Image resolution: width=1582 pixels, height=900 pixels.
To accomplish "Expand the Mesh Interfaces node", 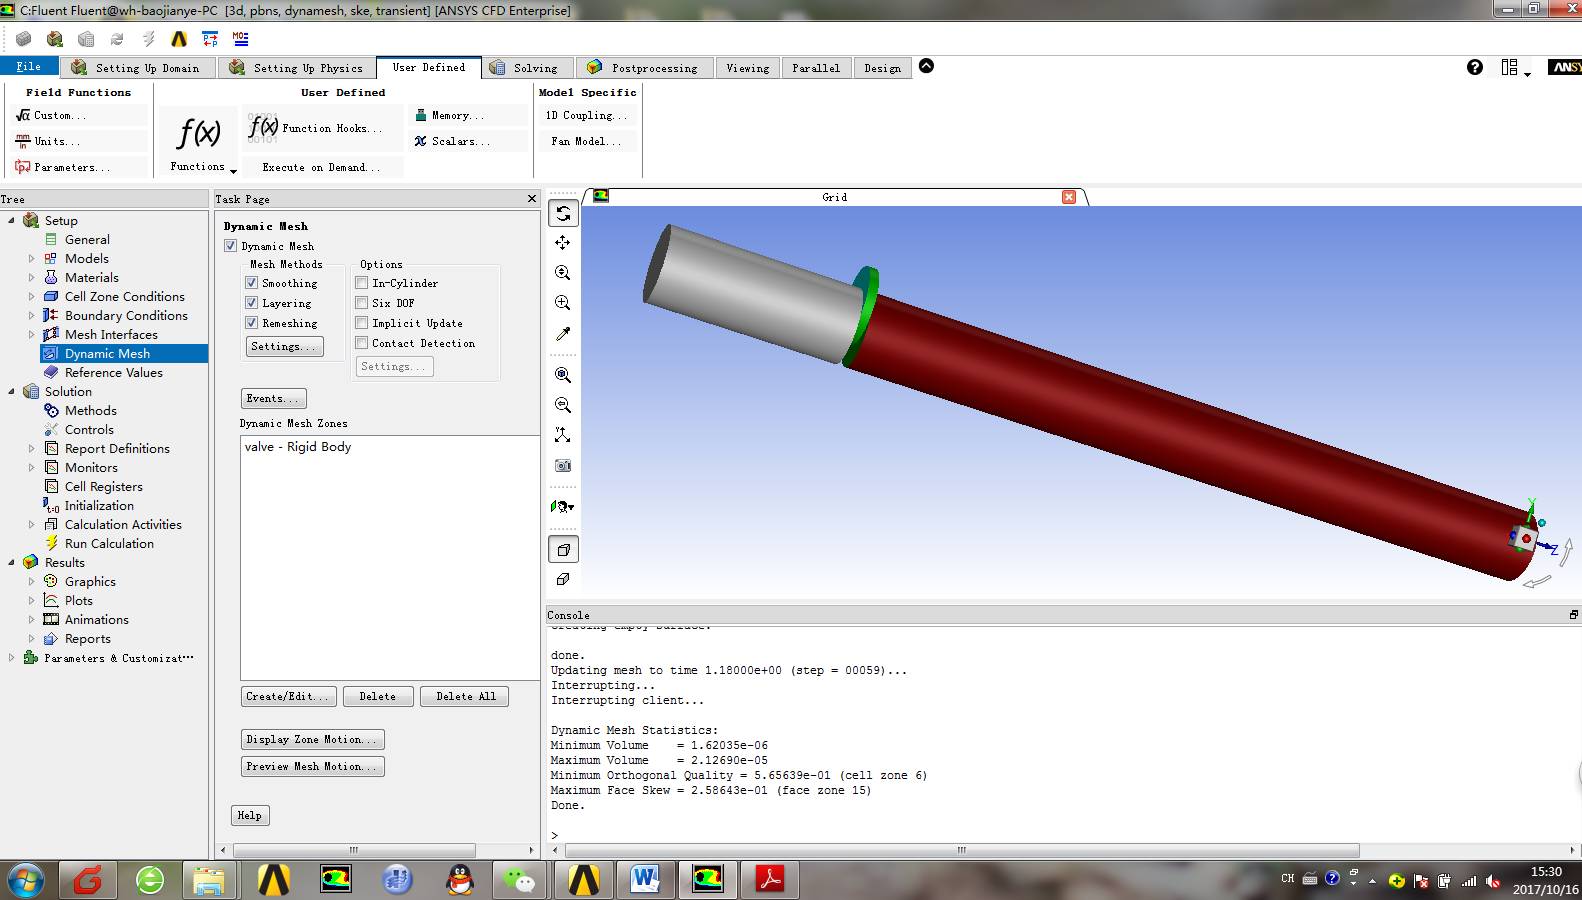I will [31, 334].
